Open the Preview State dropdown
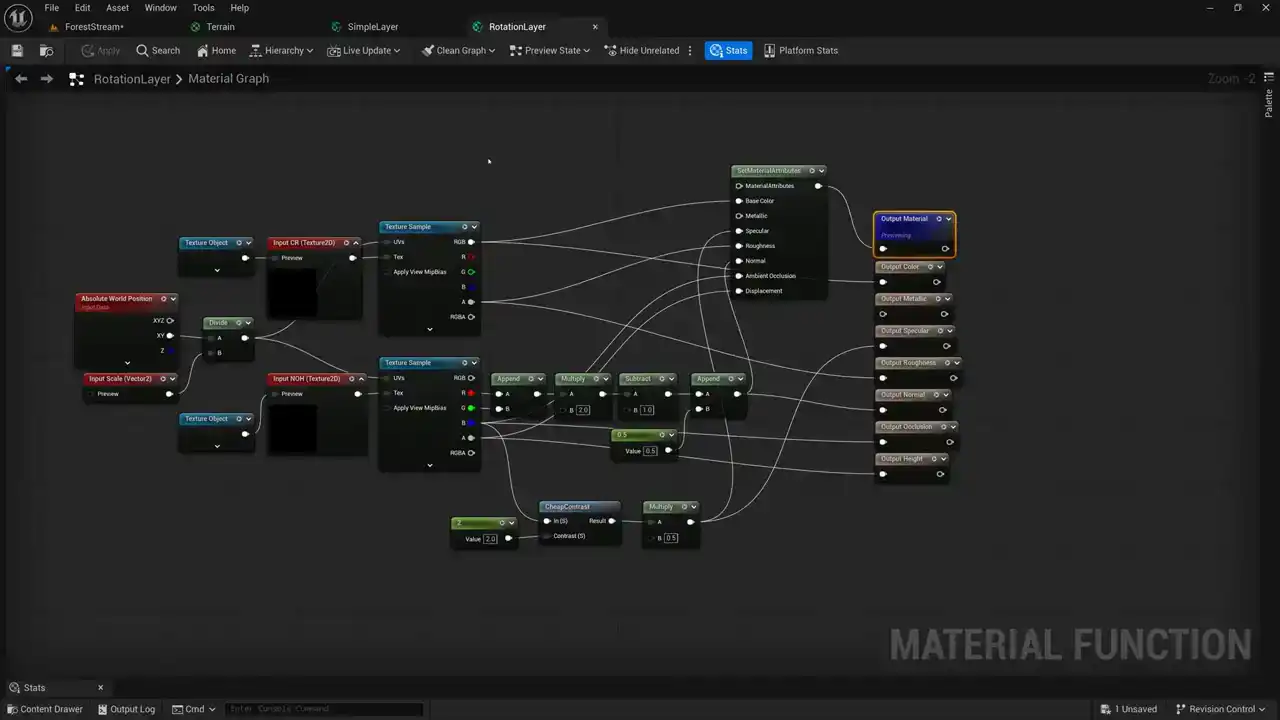Image resolution: width=1280 pixels, height=720 pixels. 549,51
